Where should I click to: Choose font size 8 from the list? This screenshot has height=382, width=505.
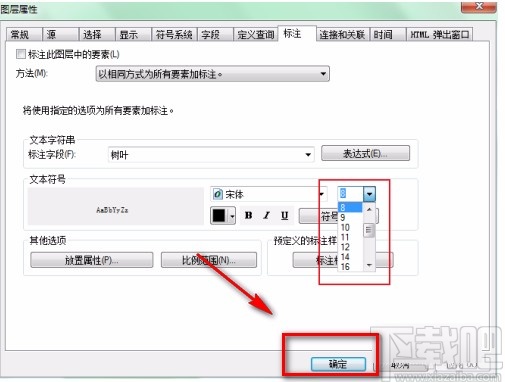(x=350, y=207)
